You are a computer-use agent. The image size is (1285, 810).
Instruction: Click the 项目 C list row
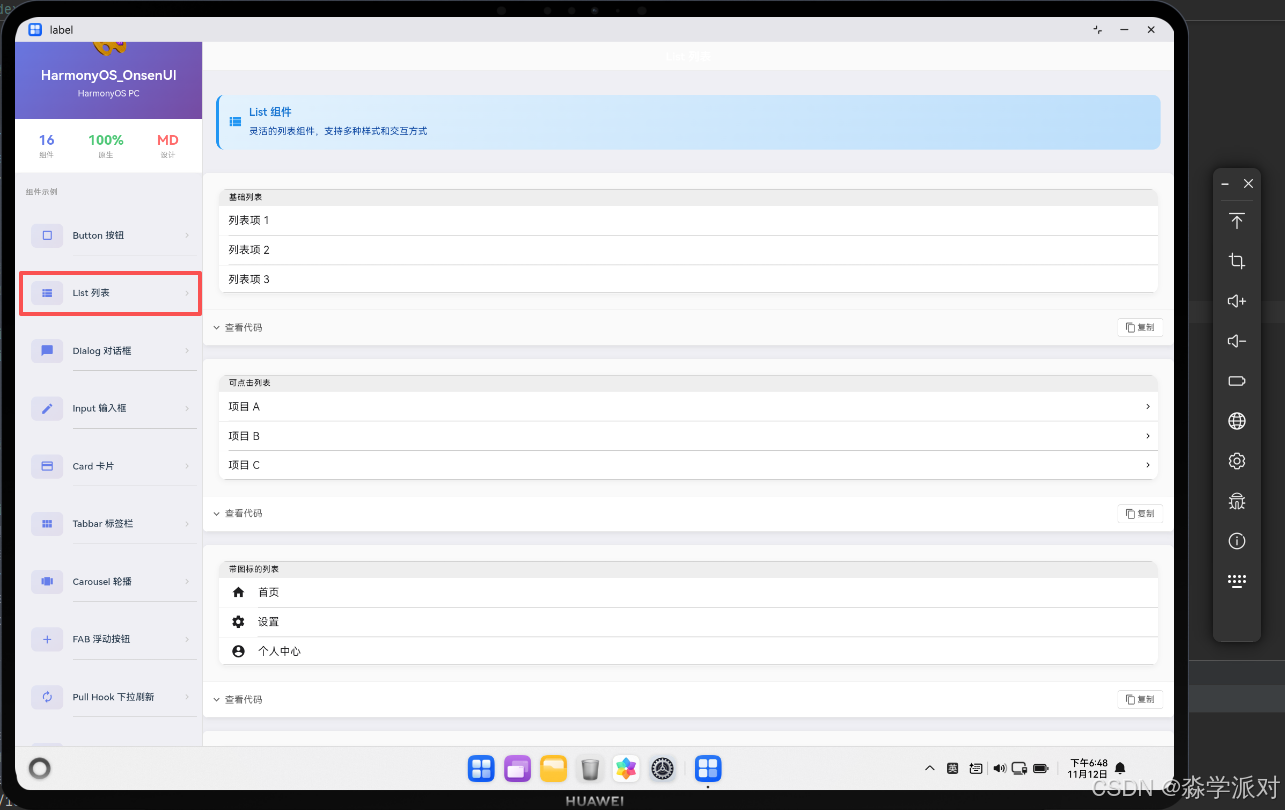(688, 465)
